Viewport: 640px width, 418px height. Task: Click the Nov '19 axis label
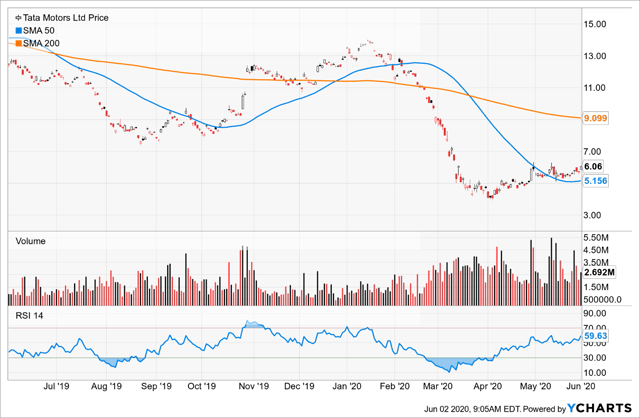click(x=253, y=386)
